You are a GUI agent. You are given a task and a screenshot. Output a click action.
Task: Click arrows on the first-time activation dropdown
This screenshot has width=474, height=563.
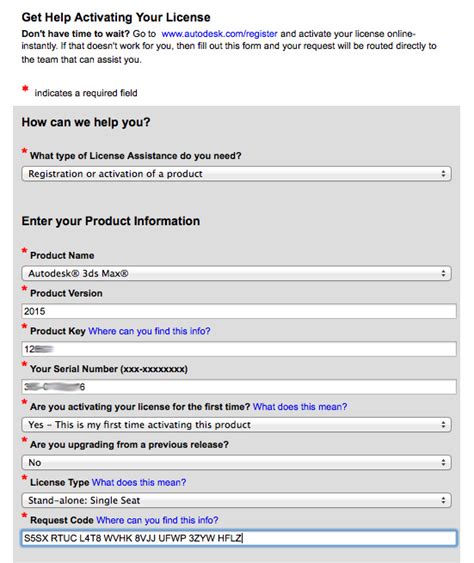pyautogui.click(x=443, y=425)
